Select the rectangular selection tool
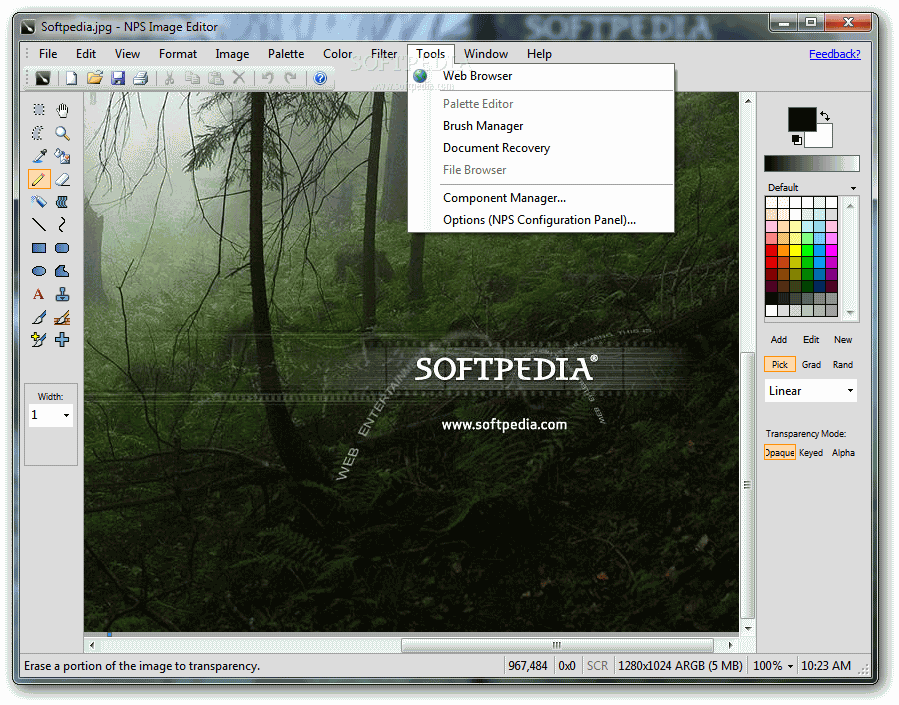Screen dimensions: 899x705 (39, 109)
